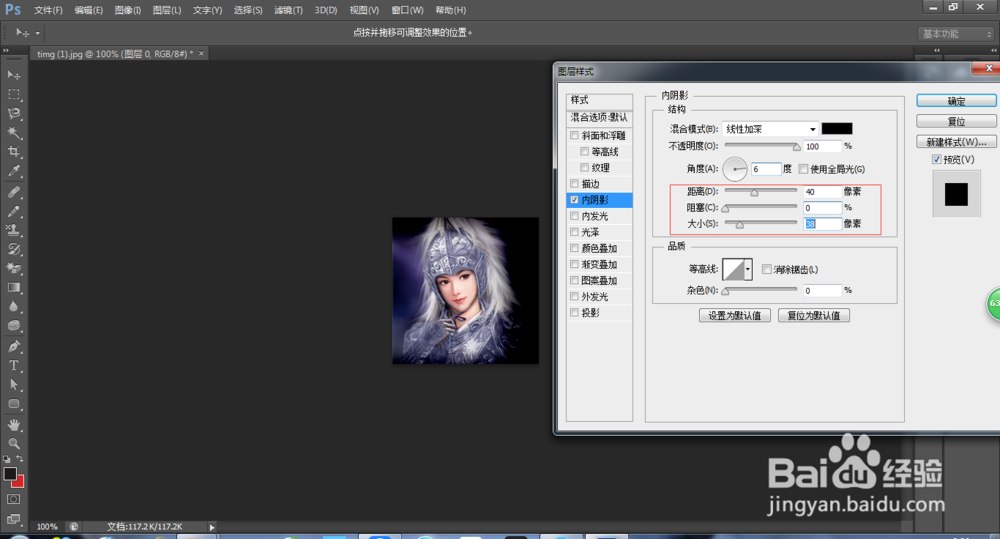The image size is (1000, 539).
Task: Enable the 内发光 checkbox
Action: (575, 216)
